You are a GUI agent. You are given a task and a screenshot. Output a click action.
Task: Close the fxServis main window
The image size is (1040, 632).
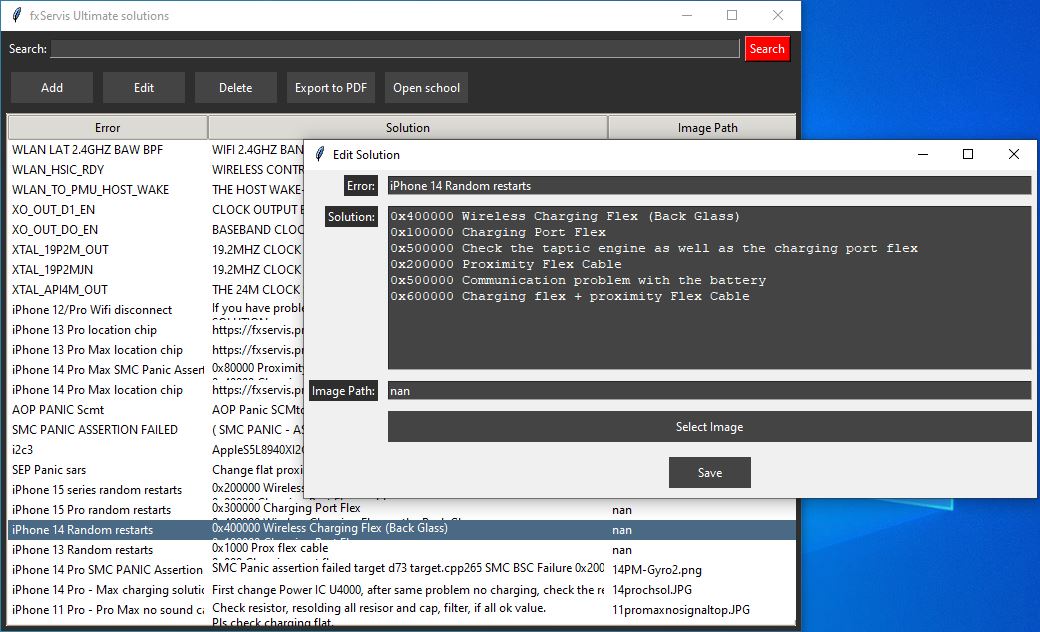[x=778, y=15]
